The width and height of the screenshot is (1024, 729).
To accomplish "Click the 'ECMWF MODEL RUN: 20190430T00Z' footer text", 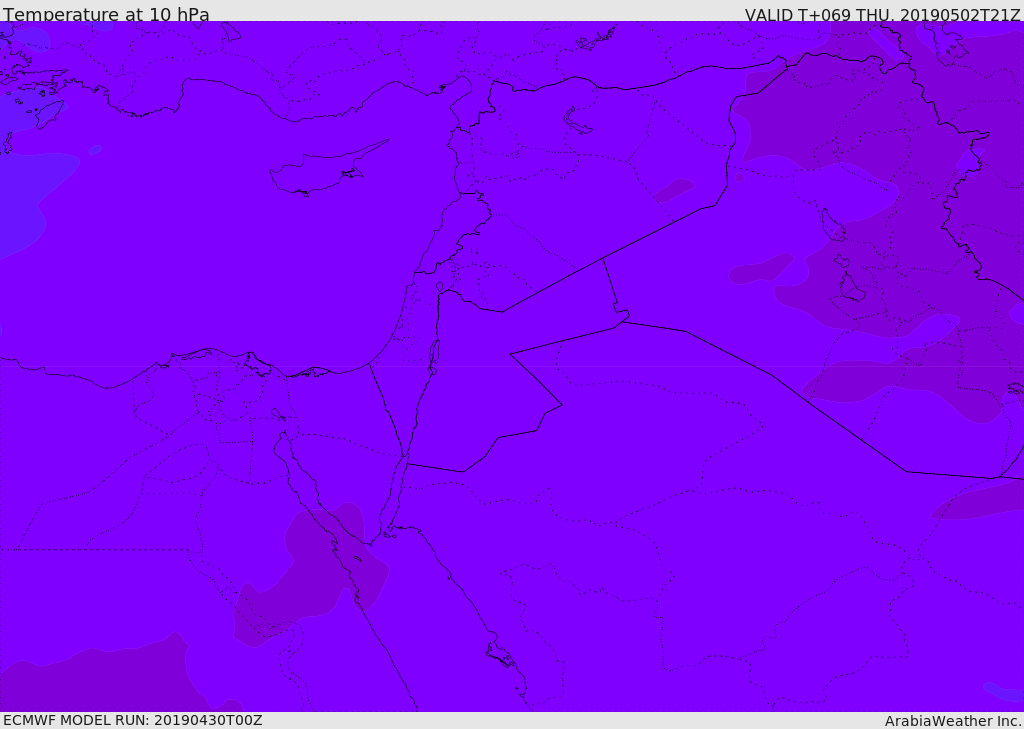I will click(133, 720).
